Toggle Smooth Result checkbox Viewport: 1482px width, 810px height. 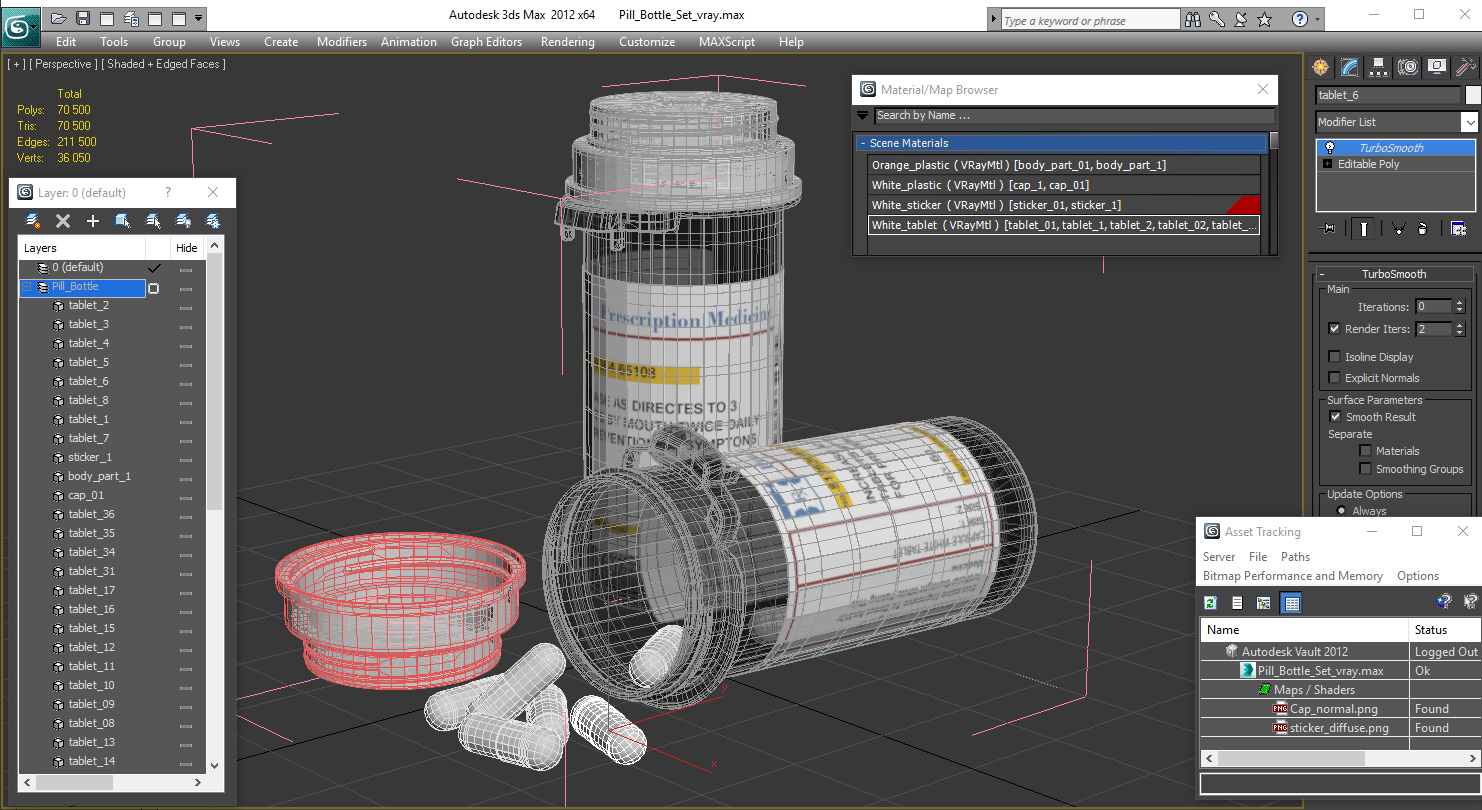(x=1334, y=416)
